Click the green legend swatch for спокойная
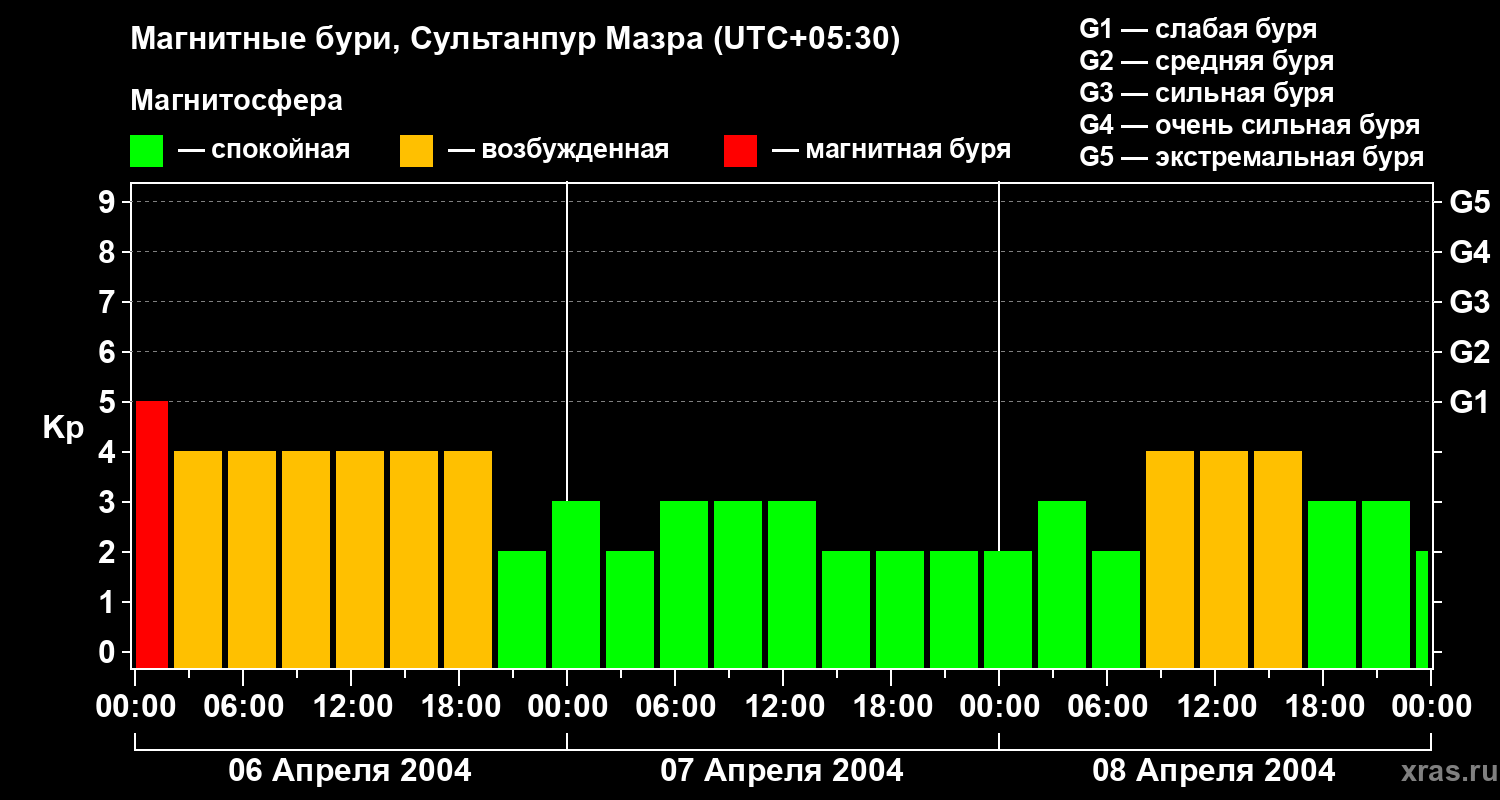Screen dimensions: 1500x800 (x=147, y=151)
